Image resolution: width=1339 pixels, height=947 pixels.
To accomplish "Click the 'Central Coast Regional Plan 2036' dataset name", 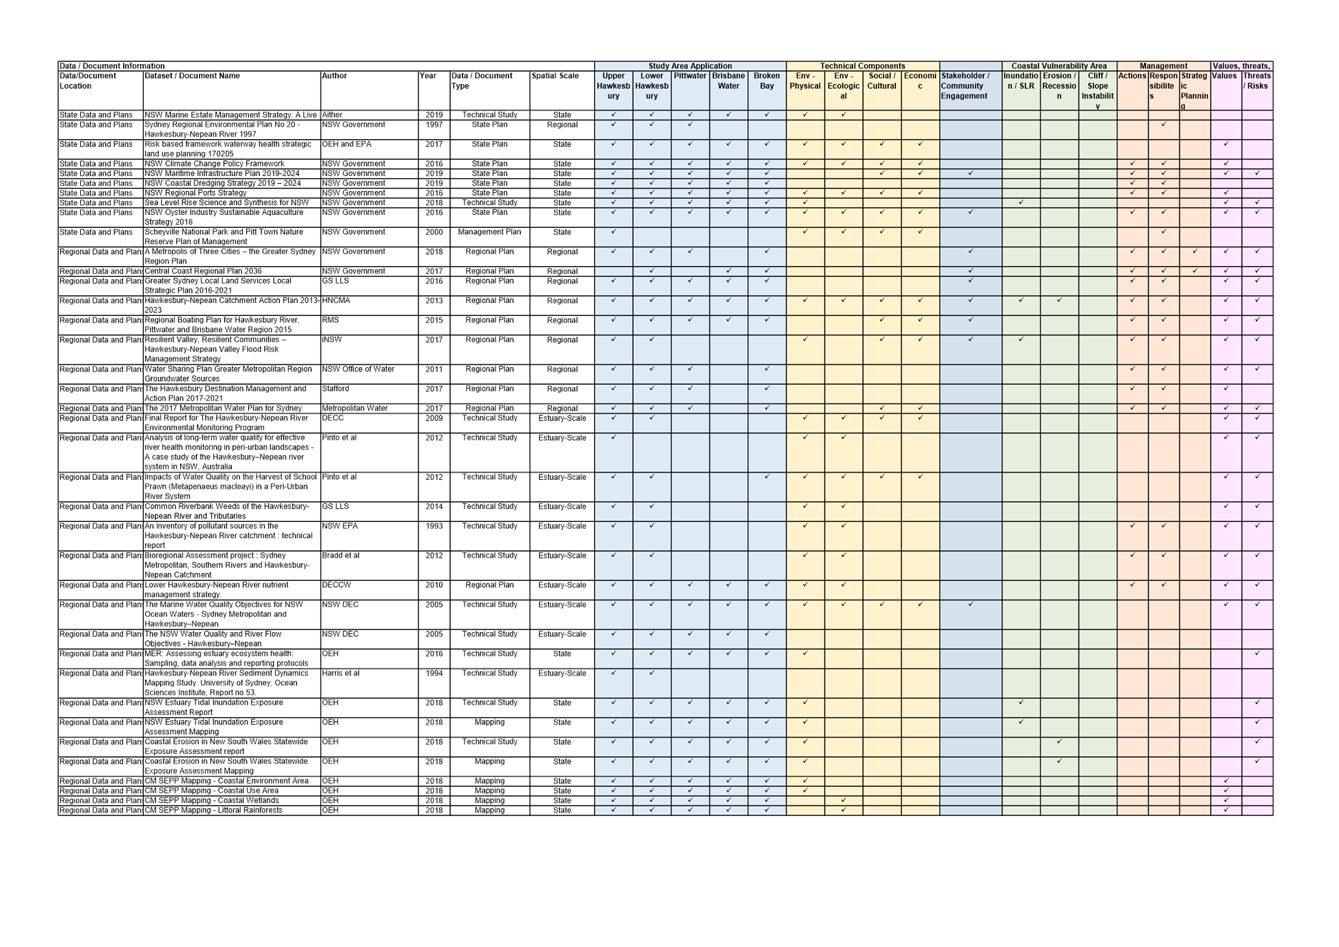I will [x=231, y=271].
